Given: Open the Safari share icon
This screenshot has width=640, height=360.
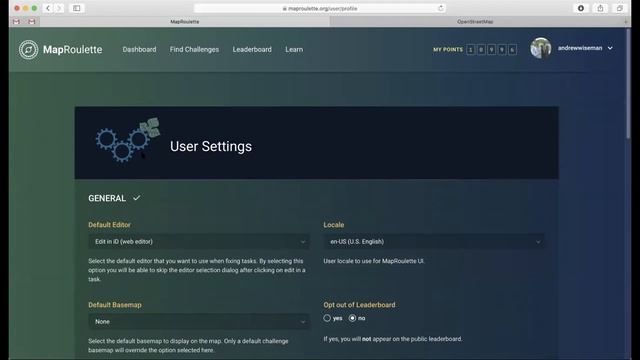Looking at the screenshot, I should 600,8.
